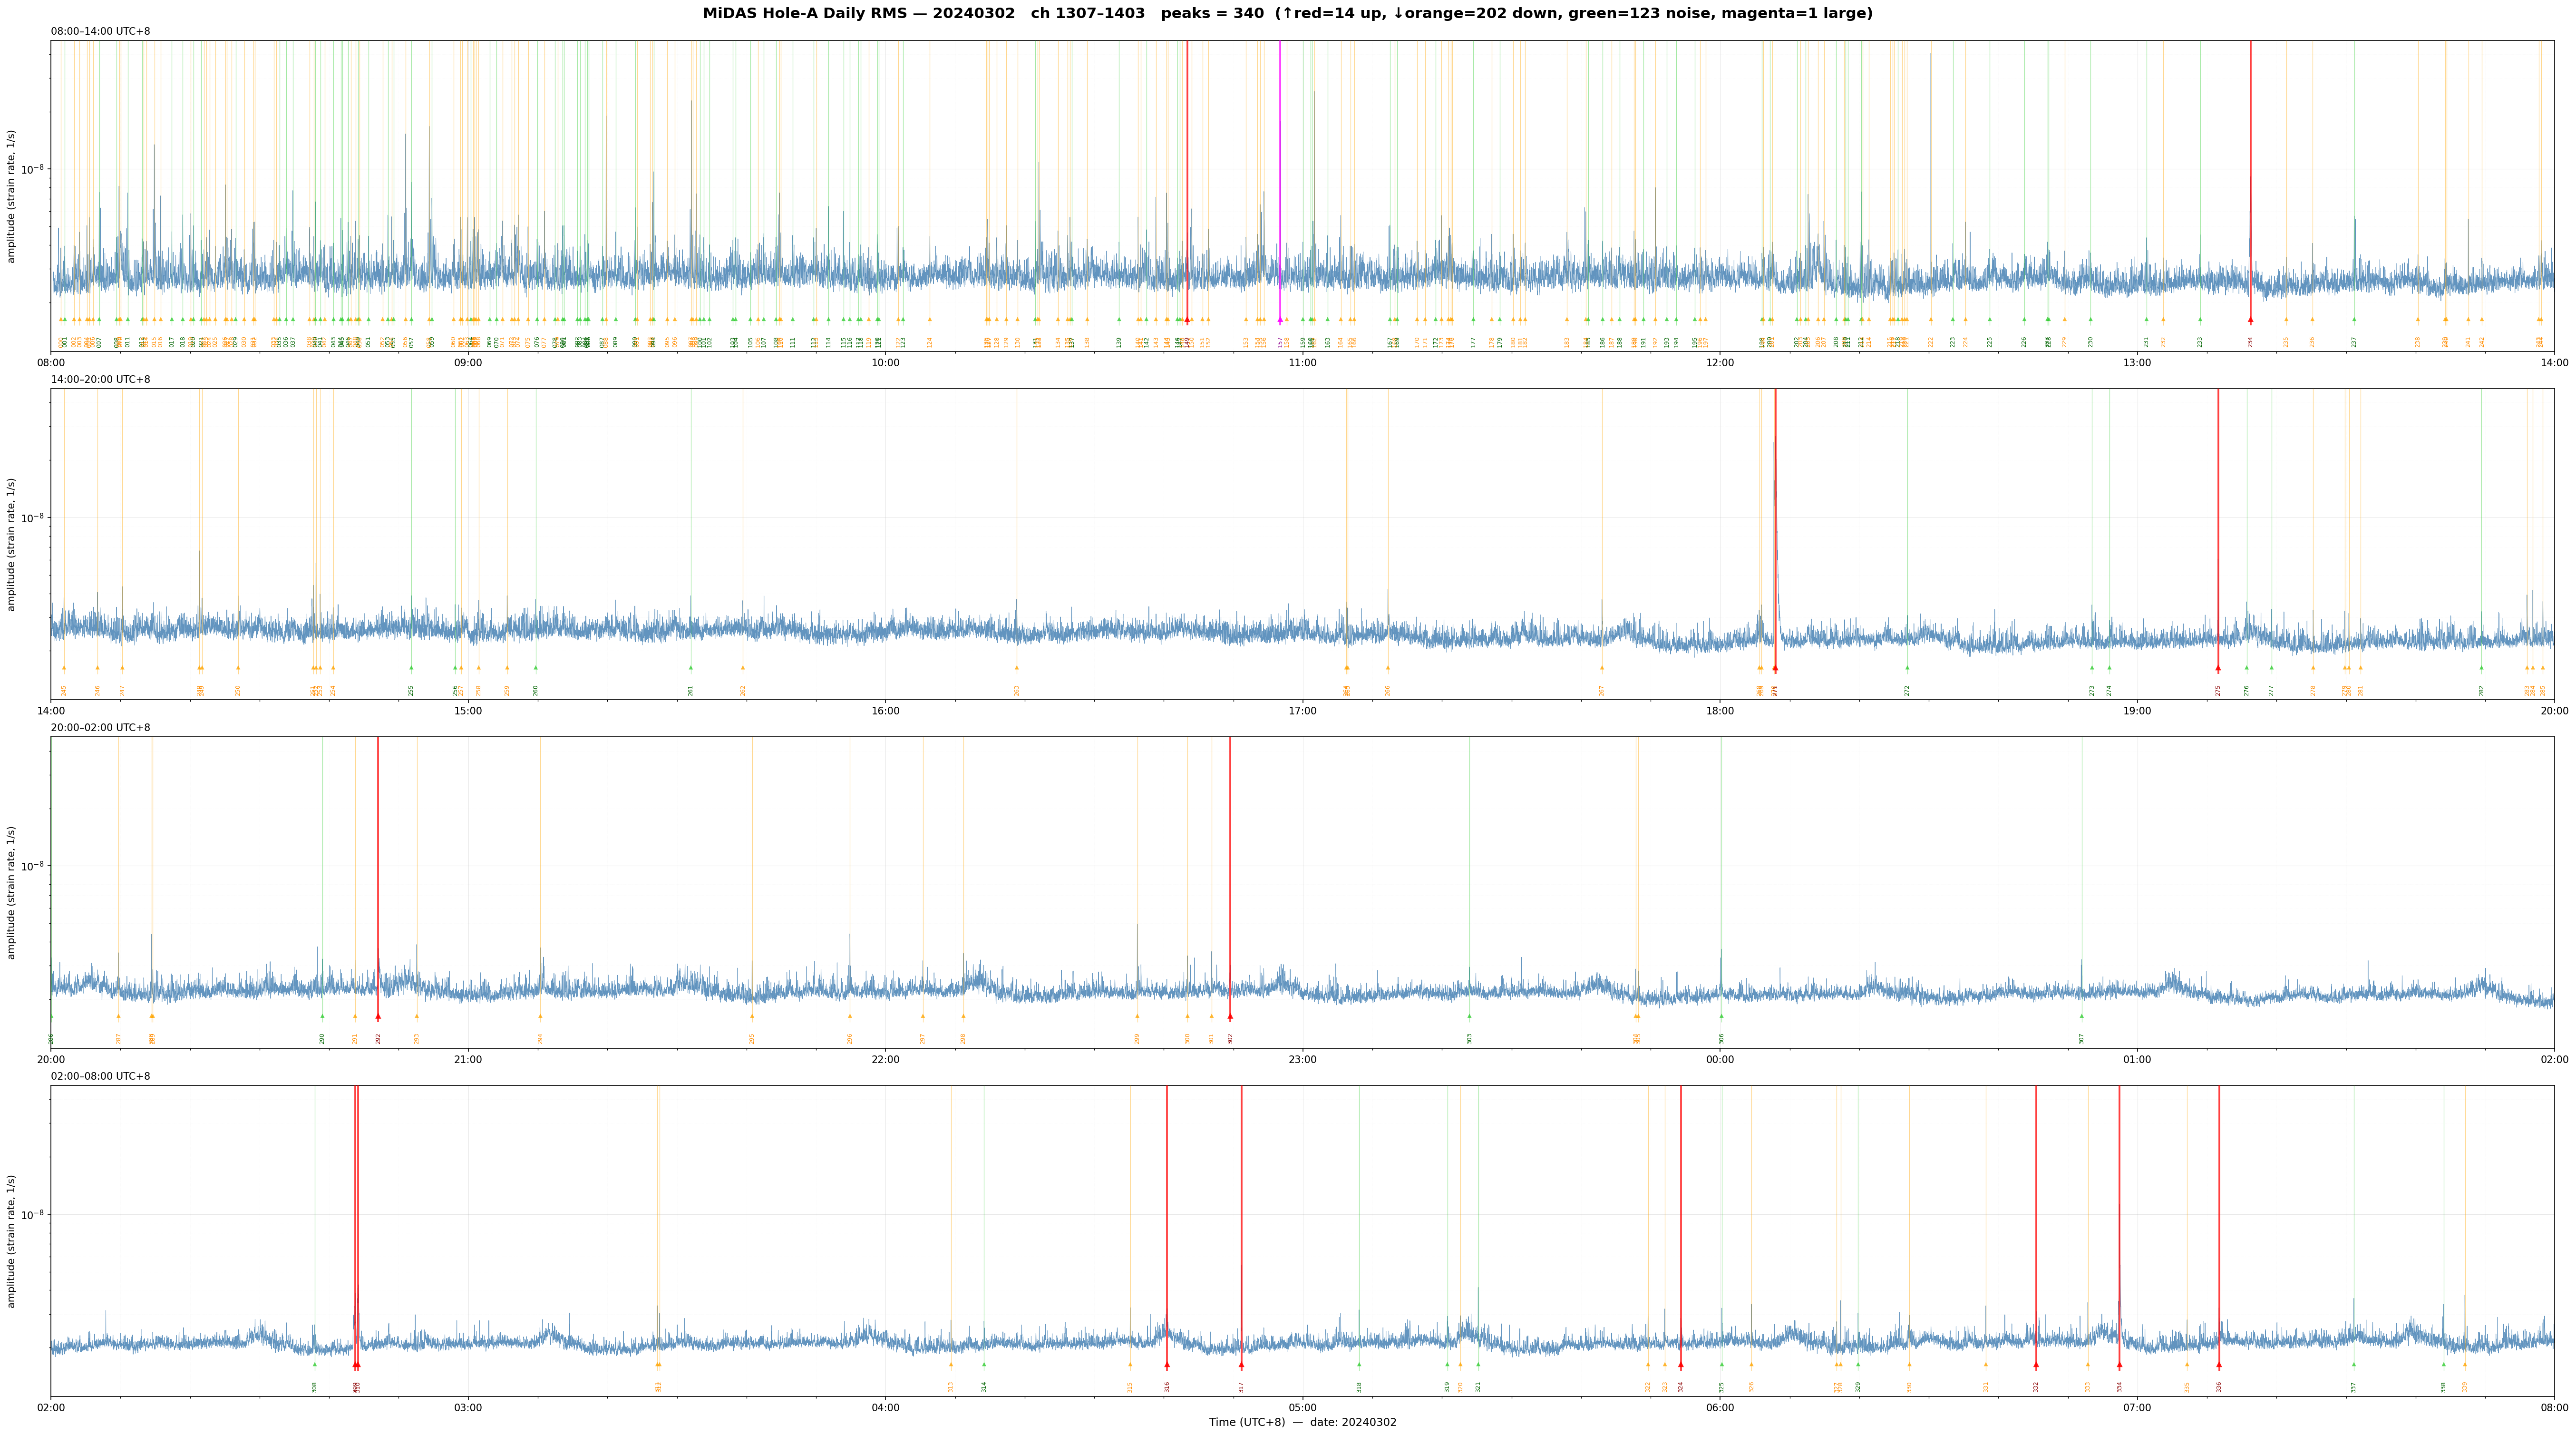2576x1435 pixels.
Task: Click the 'Time (UTC+8) — date: 20240302' axis label
Action: (1303, 1422)
